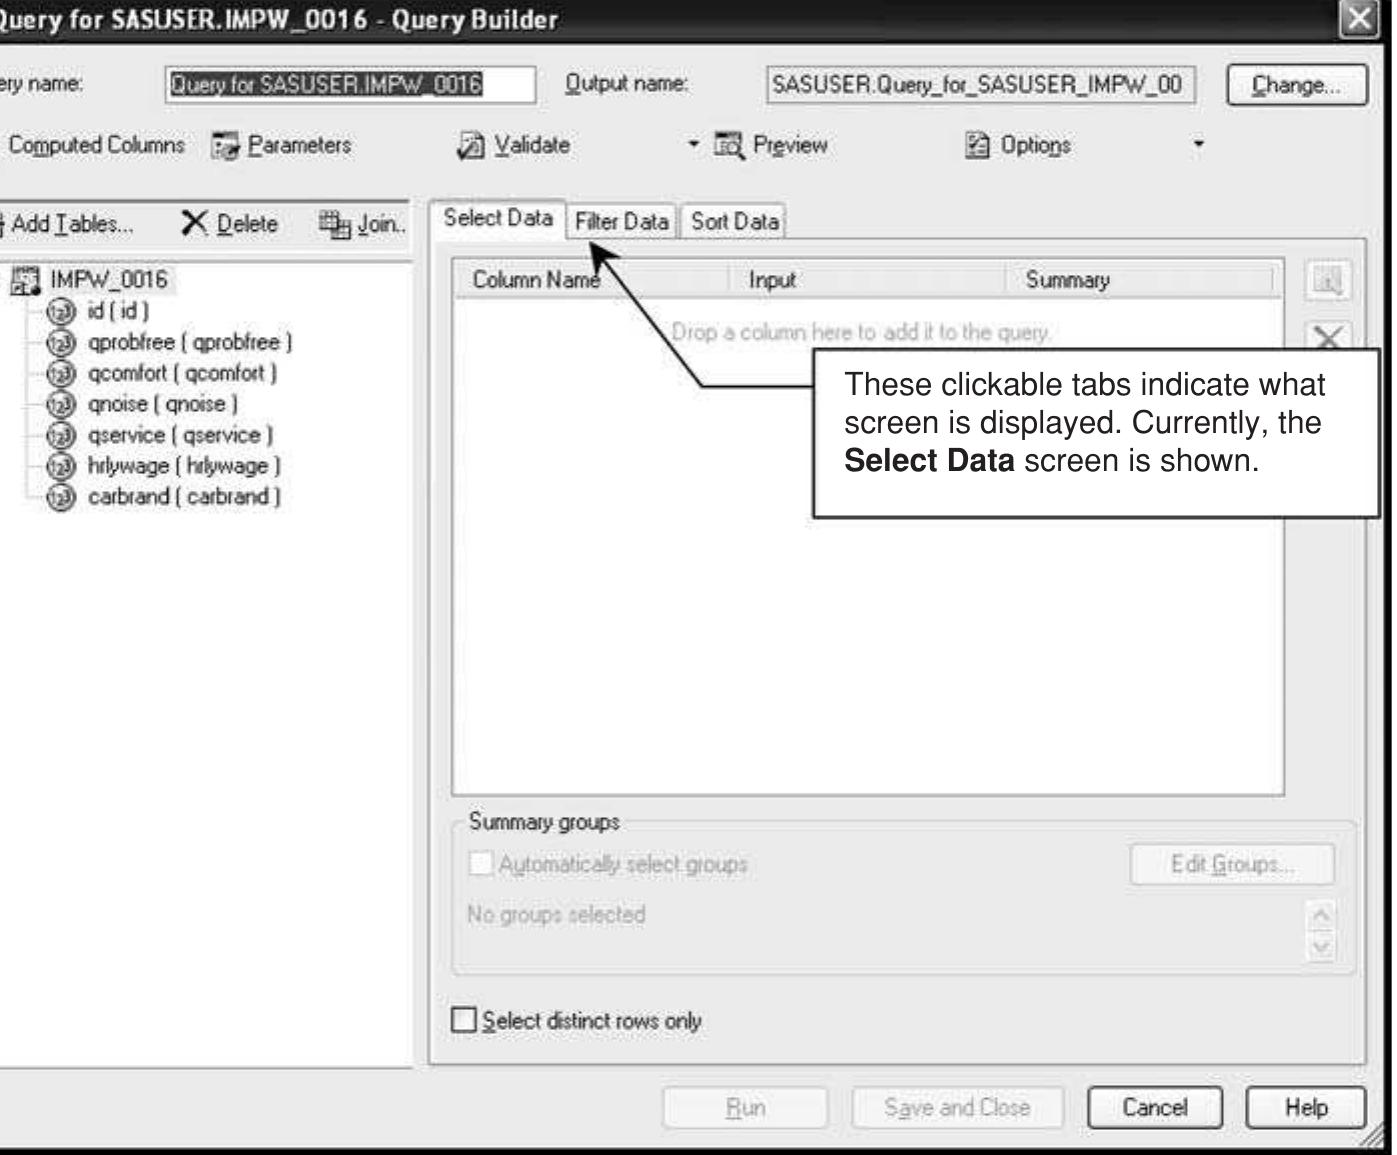The image size is (1397, 1155).
Task: Switch to the Sort Data tab
Action: click(735, 222)
